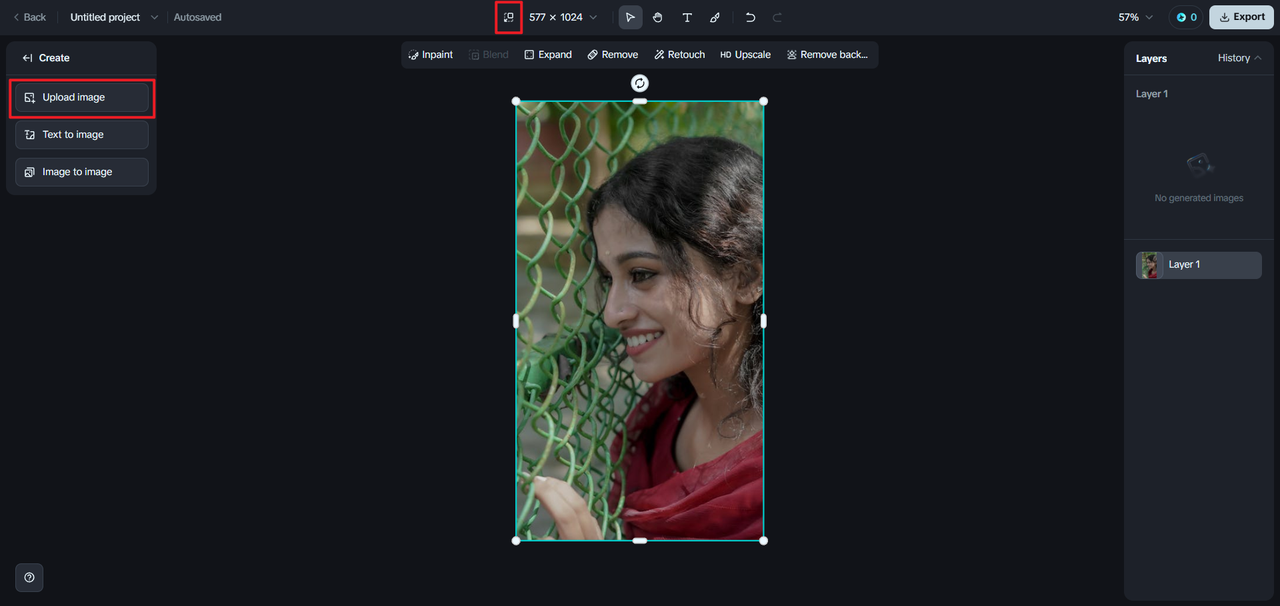Open the Untitled project name dropdown

[114, 17]
